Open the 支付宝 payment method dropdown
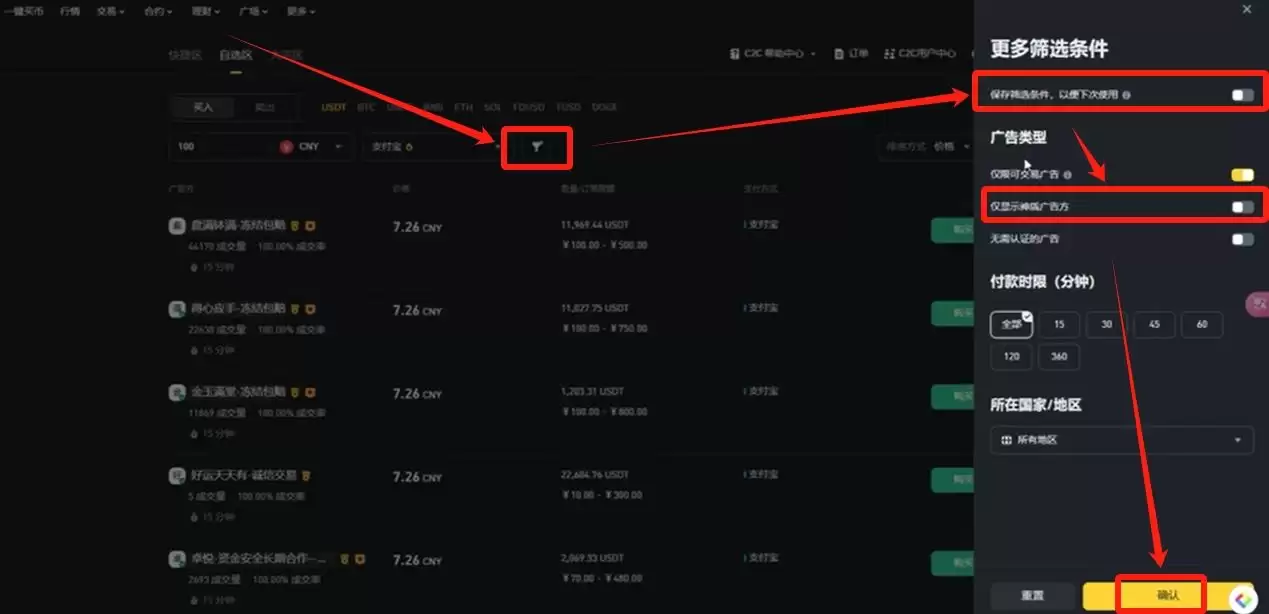This screenshot has height=614, width=1269. point(432,147)
